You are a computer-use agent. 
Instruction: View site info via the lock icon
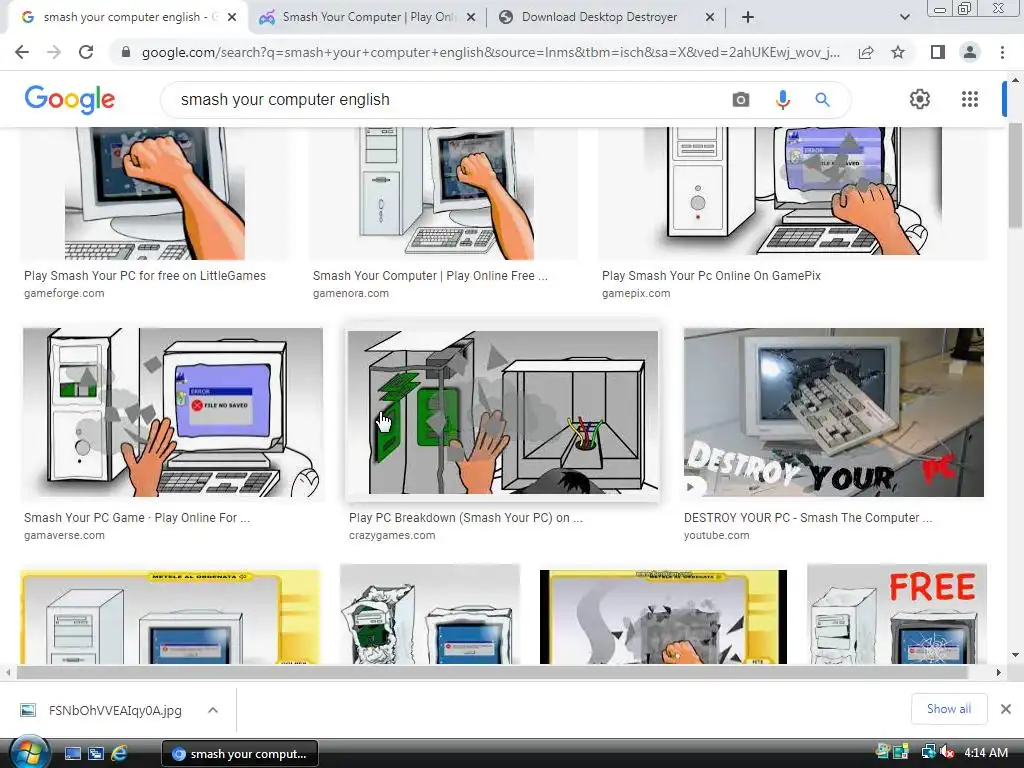(126, 52)
